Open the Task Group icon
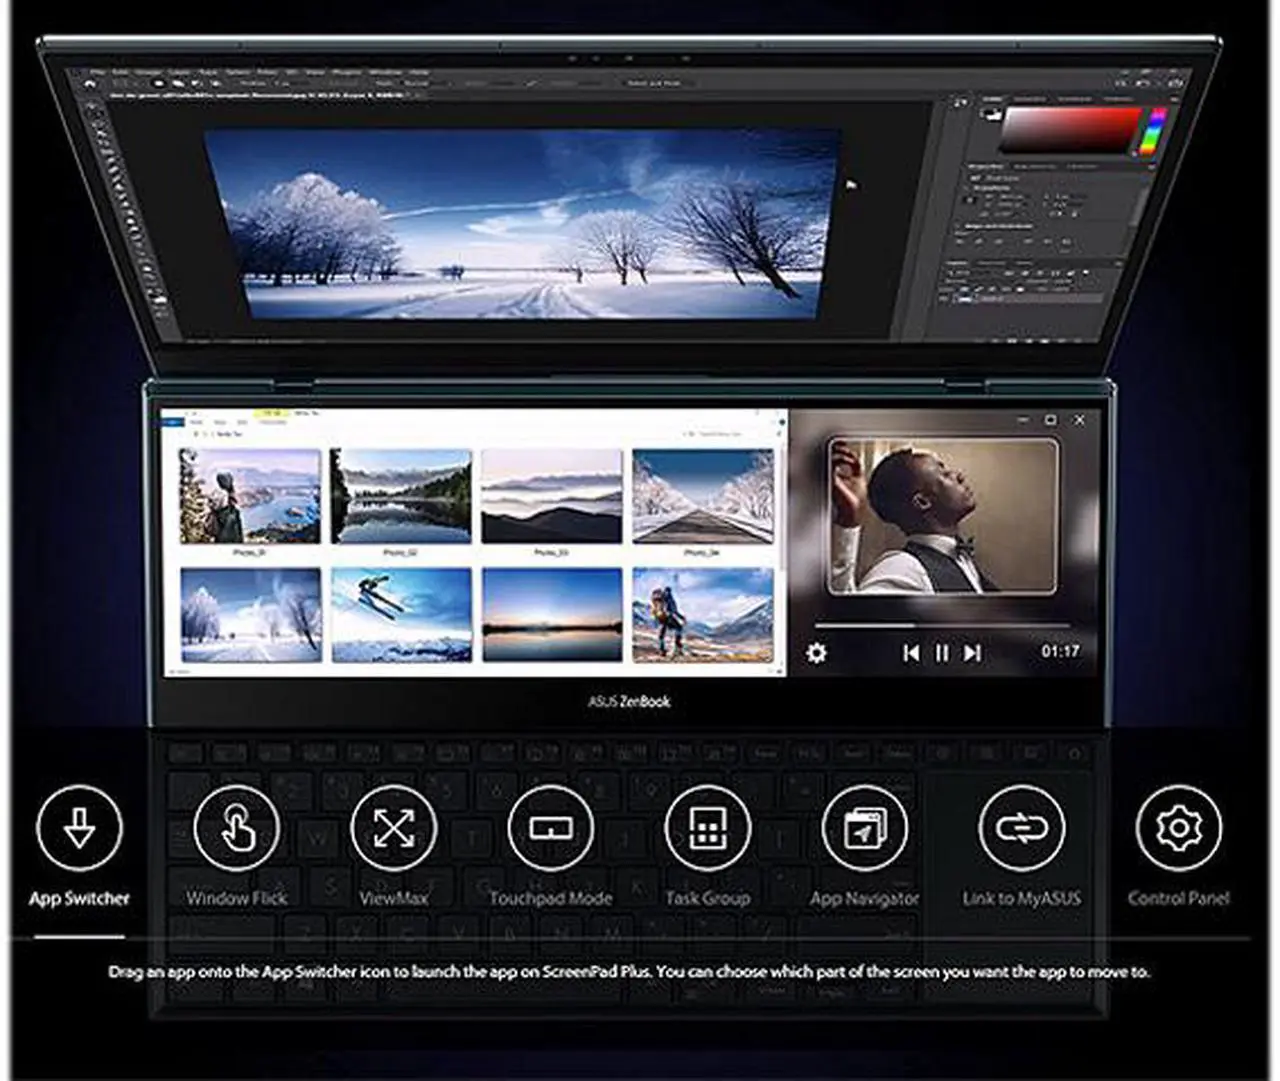Screen dimensions: 1280x1081 (x=707, y=828)
